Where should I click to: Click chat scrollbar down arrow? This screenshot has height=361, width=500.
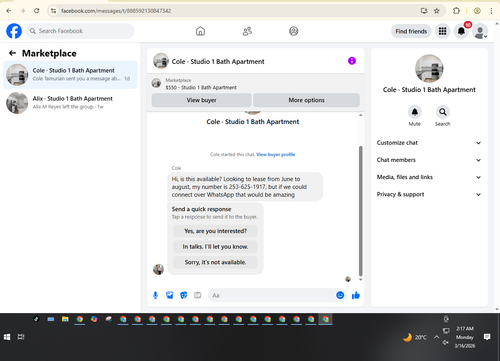(x=360, y=279)
